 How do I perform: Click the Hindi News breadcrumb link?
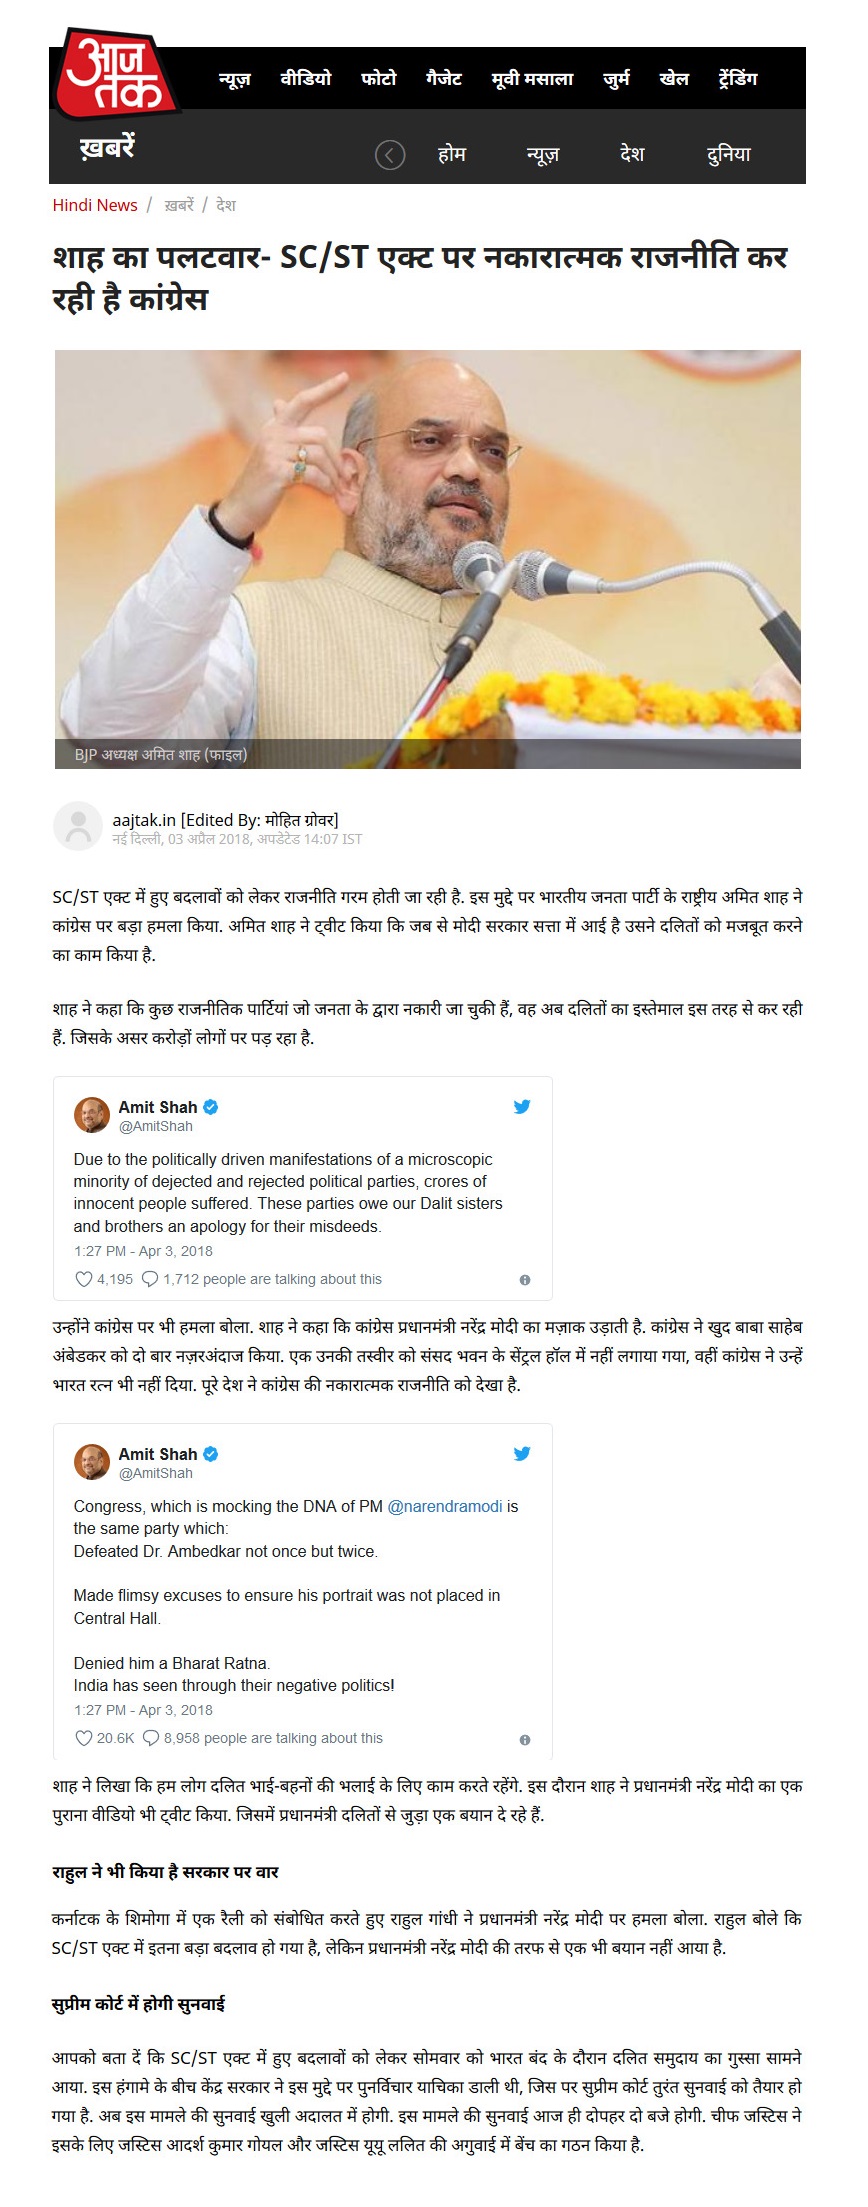pyautogui.click(x=95, y=205)
